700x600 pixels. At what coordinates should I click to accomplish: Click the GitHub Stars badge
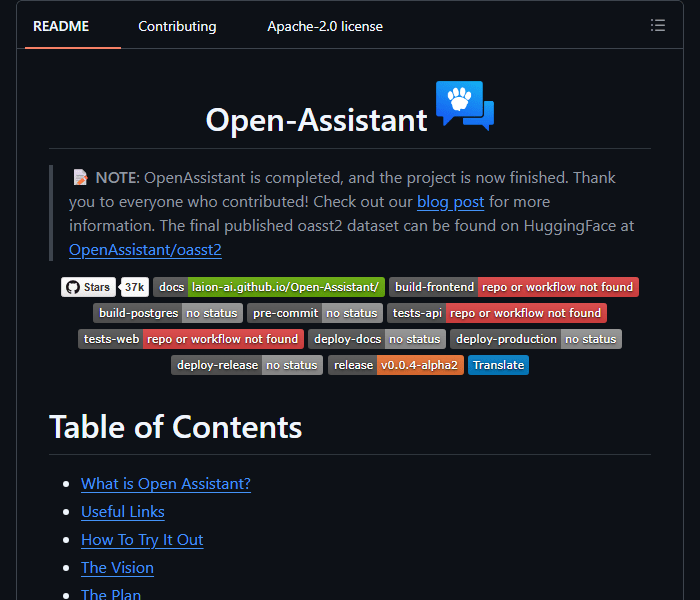tap(88, 287)
